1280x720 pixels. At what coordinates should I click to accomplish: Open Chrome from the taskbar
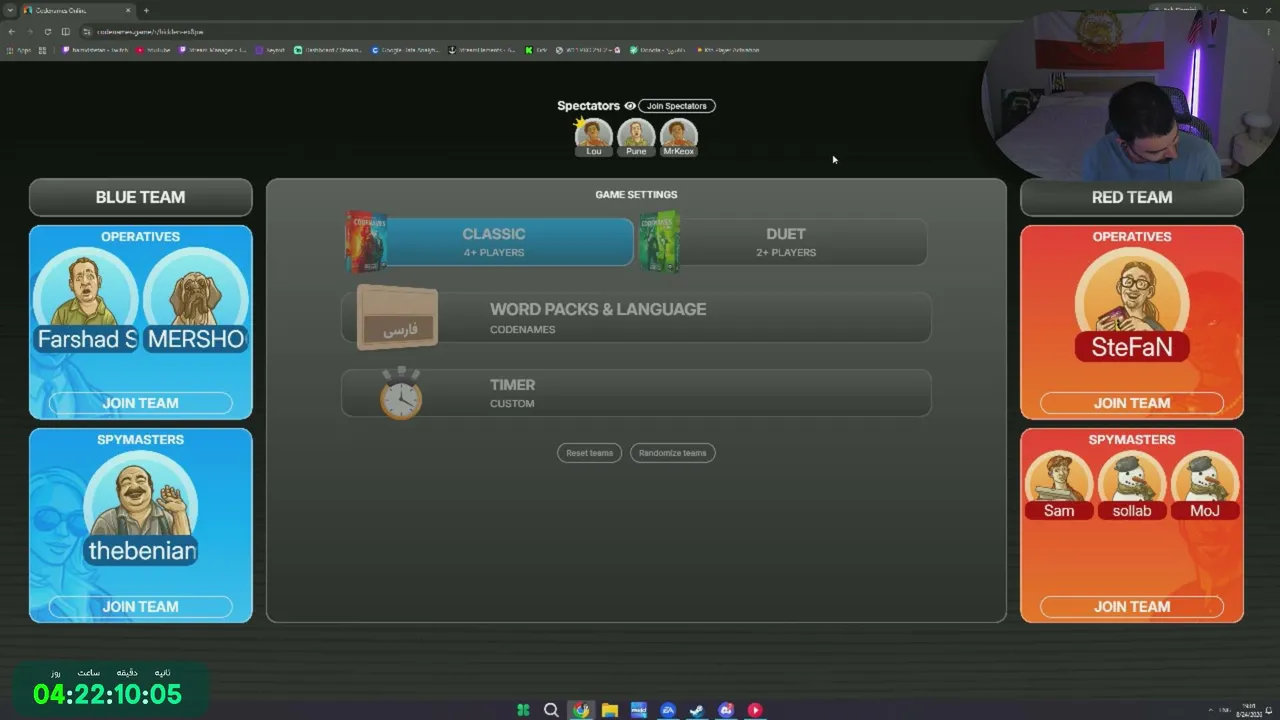(581, 710)
